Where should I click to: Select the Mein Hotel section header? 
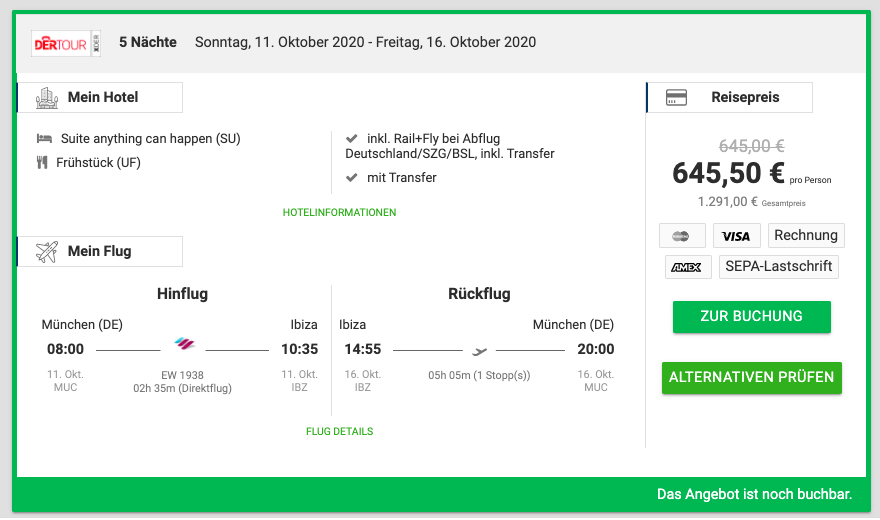tap(100, 98)
